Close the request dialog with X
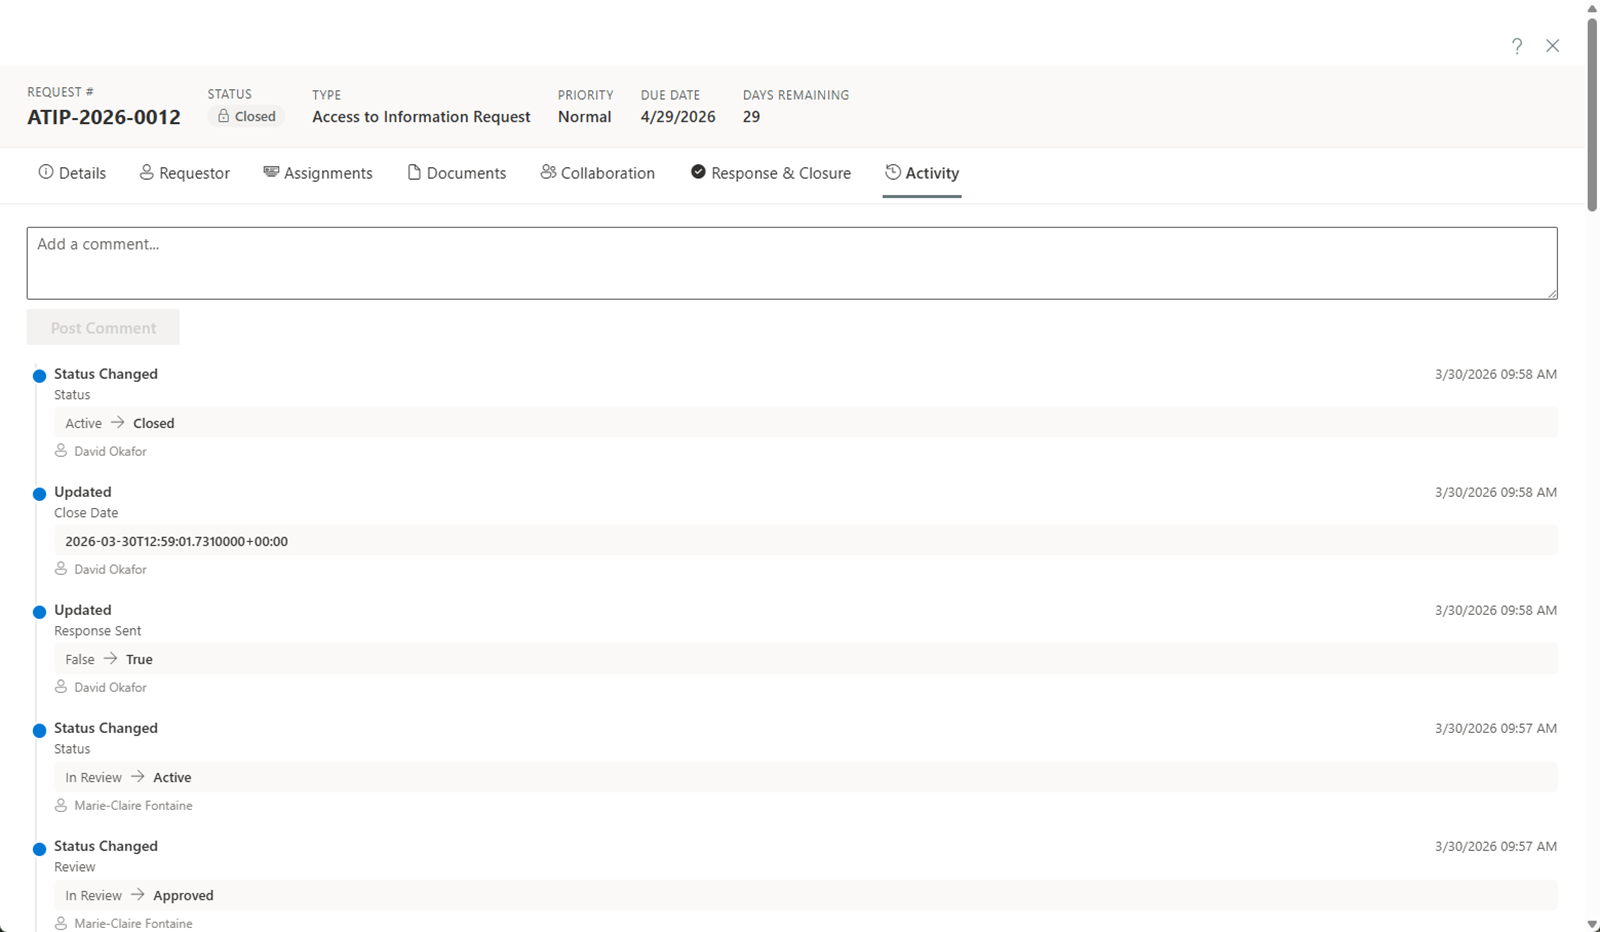Screen dimensions: 1600x932 (1552, 46)
